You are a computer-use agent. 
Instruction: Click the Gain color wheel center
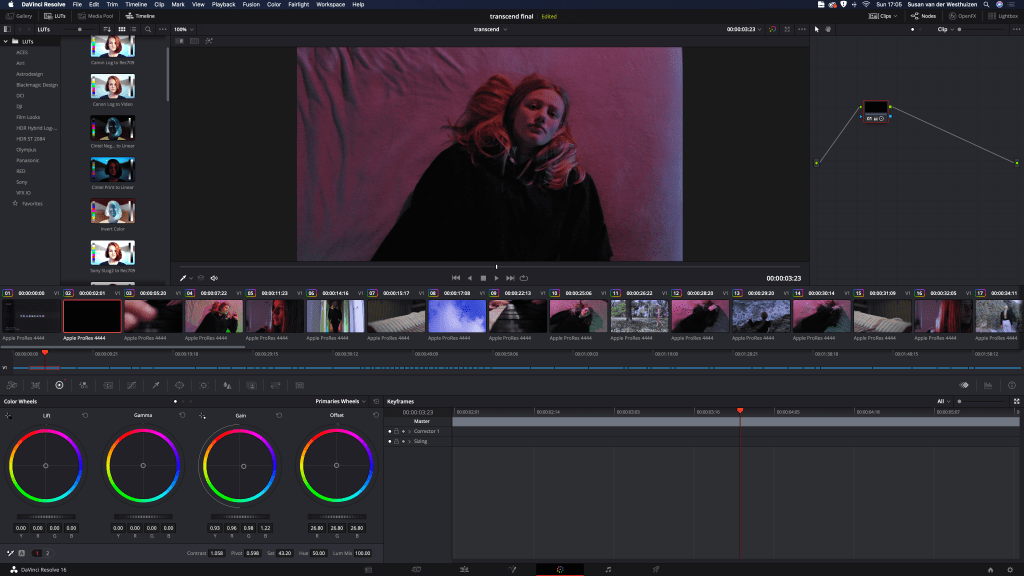tap(240, 466)
